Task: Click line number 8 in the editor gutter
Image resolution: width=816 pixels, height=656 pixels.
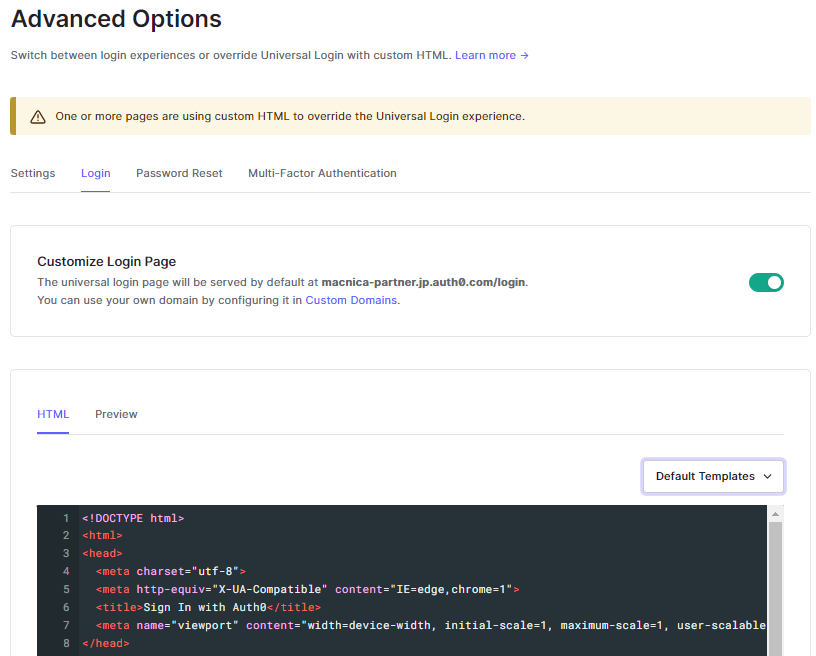Action: 65,643
